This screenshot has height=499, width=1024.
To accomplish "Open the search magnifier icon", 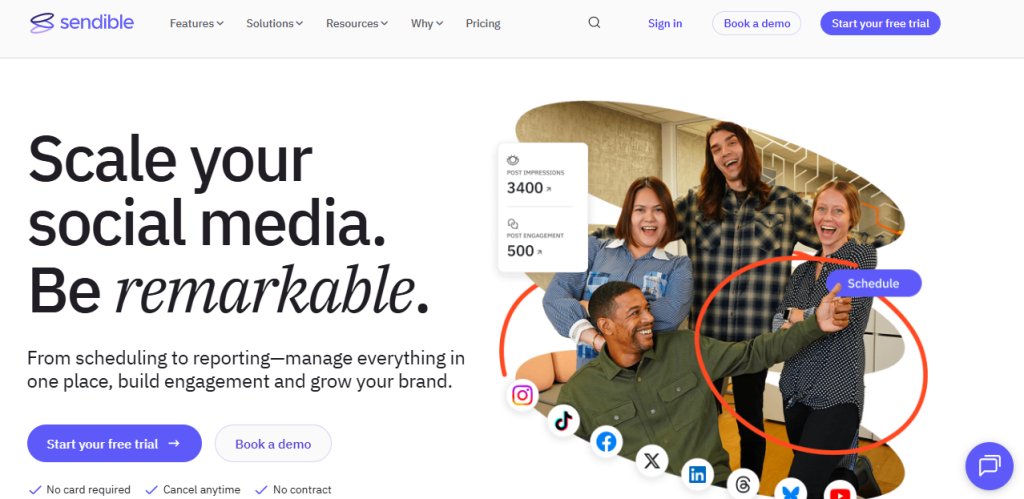I will click(x=594, y=23).
